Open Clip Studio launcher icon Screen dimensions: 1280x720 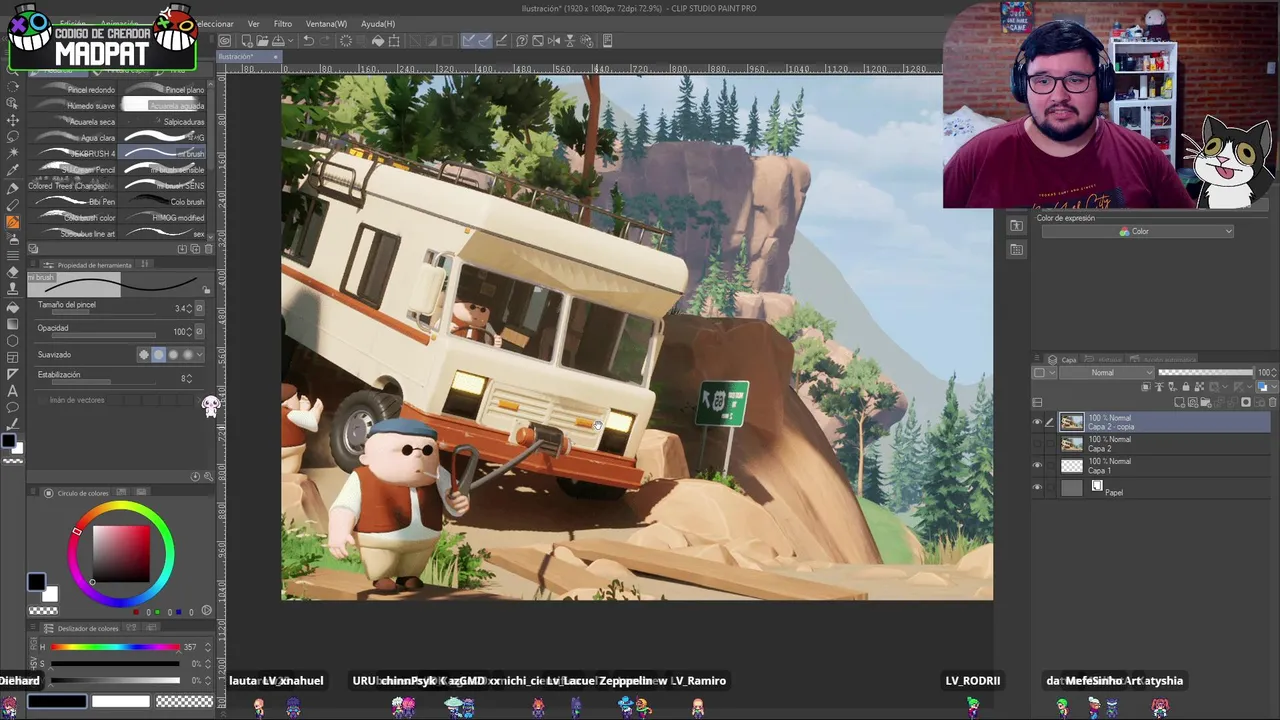click(x=225, y=40)
